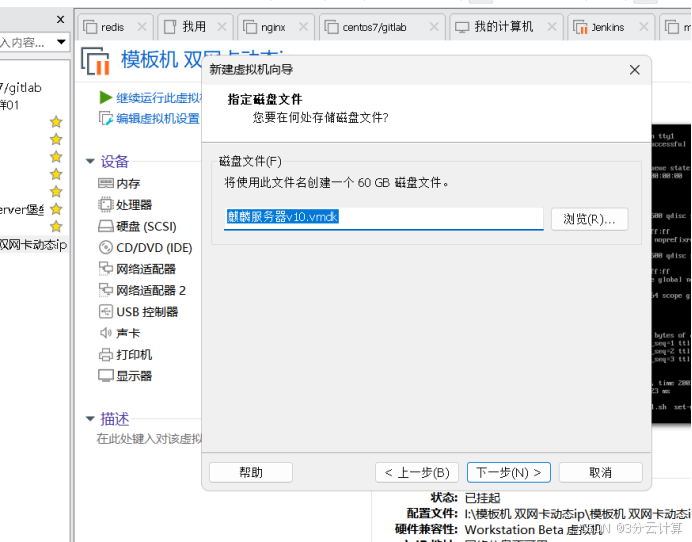Viewport: 692px width, 542px height.
Task: Click the 网络适配器 icon
Action: point(106,268)
